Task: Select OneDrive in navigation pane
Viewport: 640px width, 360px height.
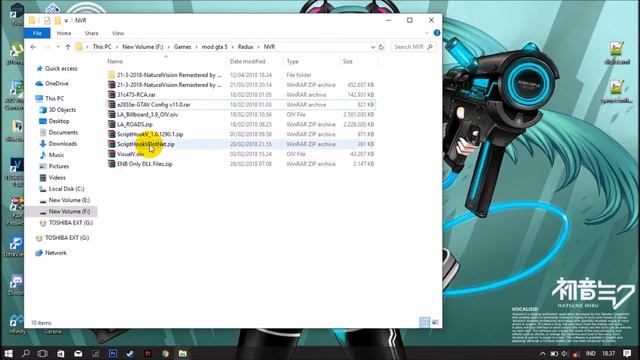Action: pos(56,84)
